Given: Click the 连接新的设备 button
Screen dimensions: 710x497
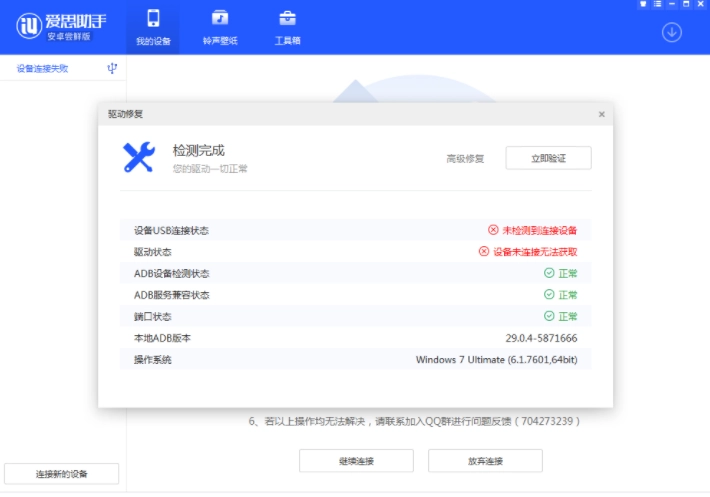Looking at the screenshot, I should tap(62, 474).
